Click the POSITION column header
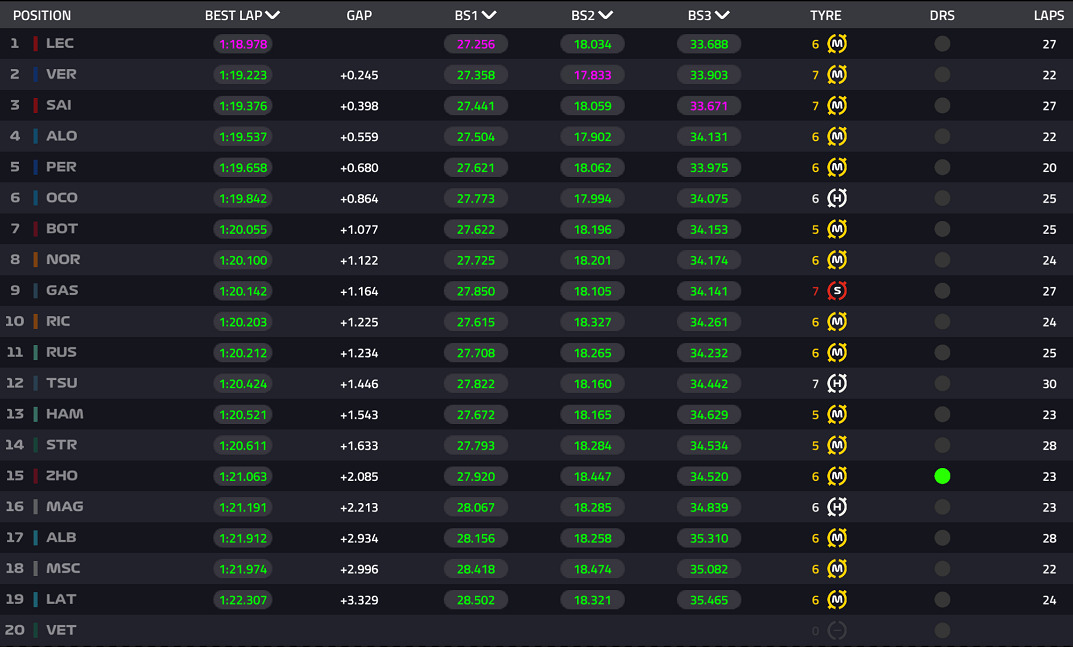Screen dimensions: 1073x647 (x=42, y=15)
